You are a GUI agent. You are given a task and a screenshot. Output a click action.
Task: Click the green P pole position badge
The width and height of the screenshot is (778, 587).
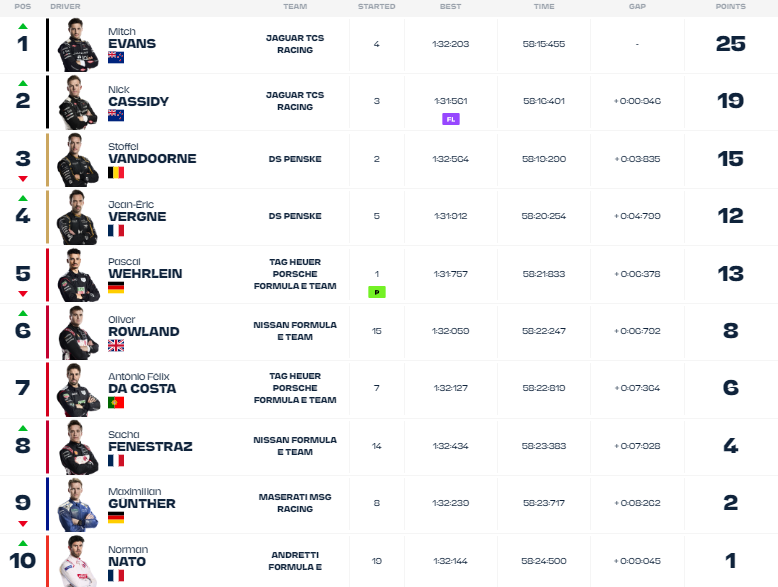click(x=377, y=292)
